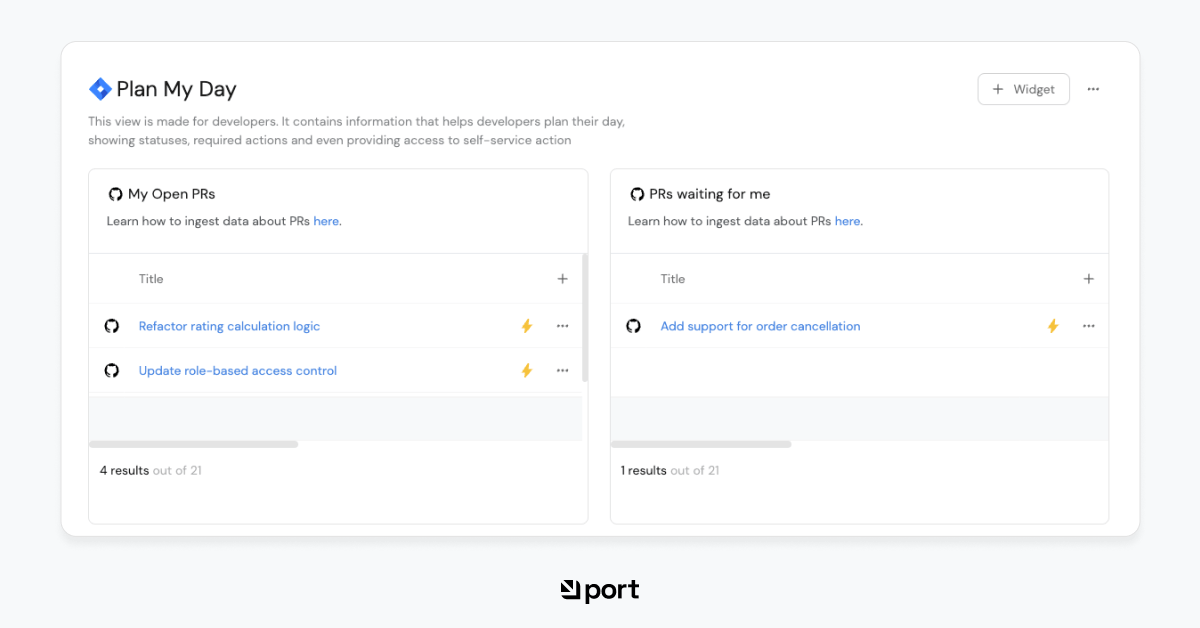Click the GitHub icon on Update role-based access control row
Image resolution: width=1200 pixels, height=628 pixels.
[112, 370]
